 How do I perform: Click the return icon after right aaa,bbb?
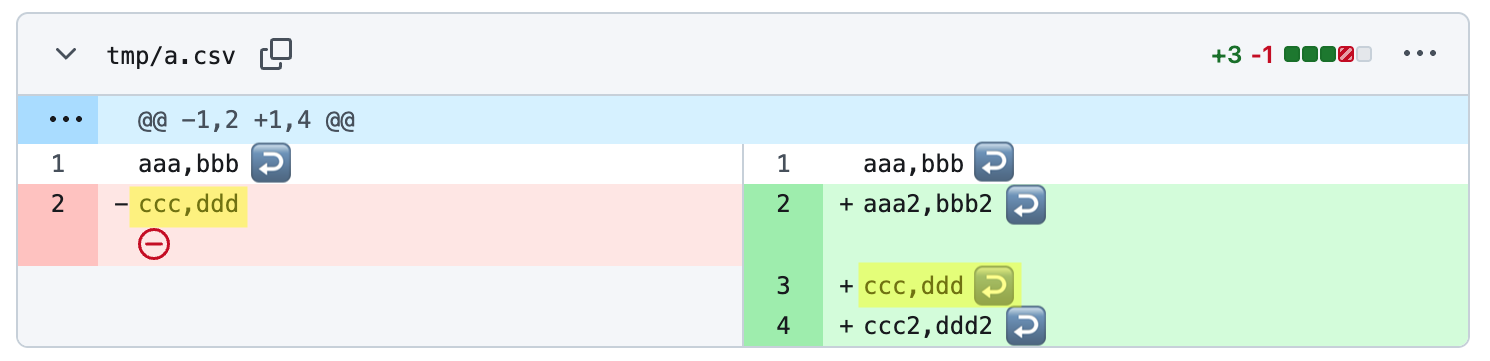point(994,164)
